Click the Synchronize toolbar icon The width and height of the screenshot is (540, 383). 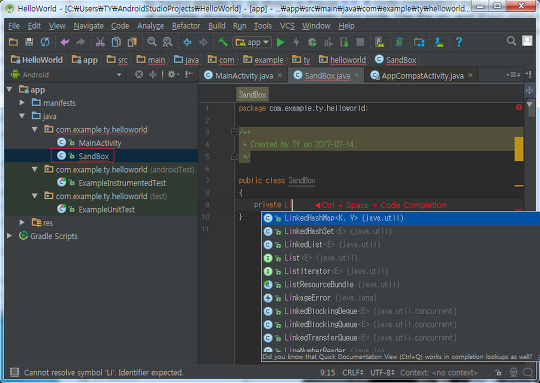coord(45,42)
